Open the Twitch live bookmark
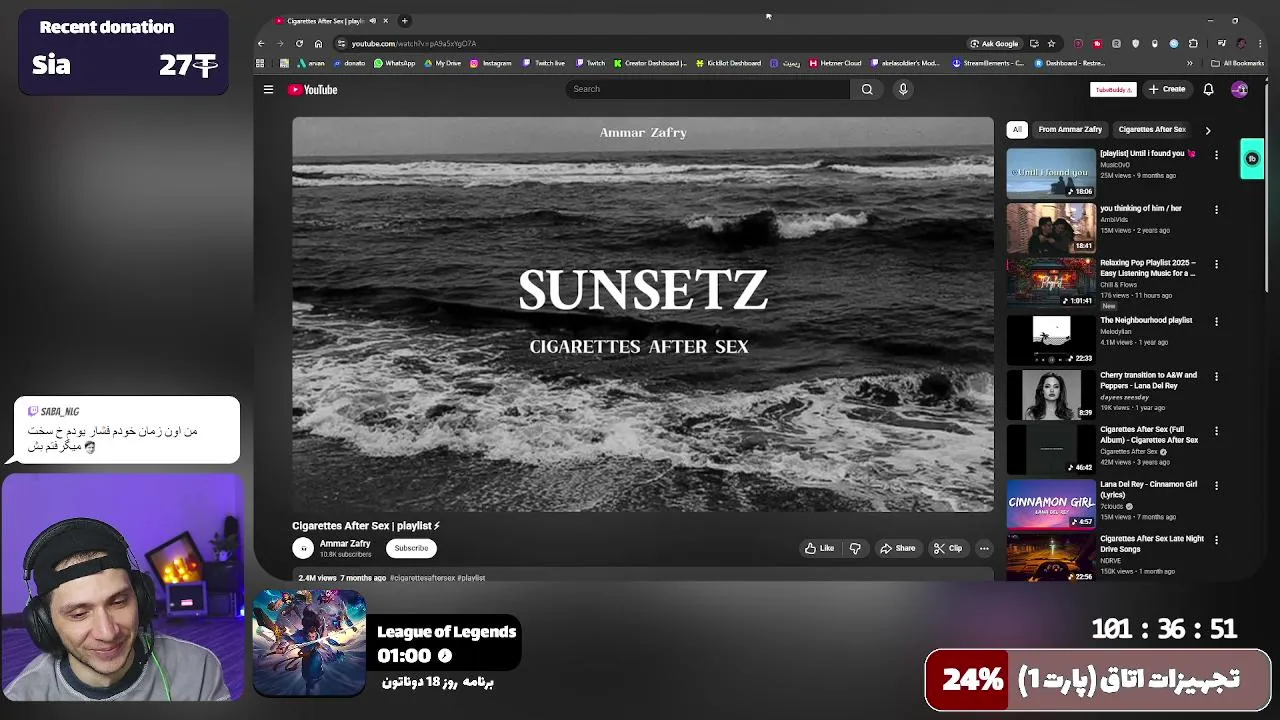This screenshot has height=720, width=1280. (x=544, y=63)
